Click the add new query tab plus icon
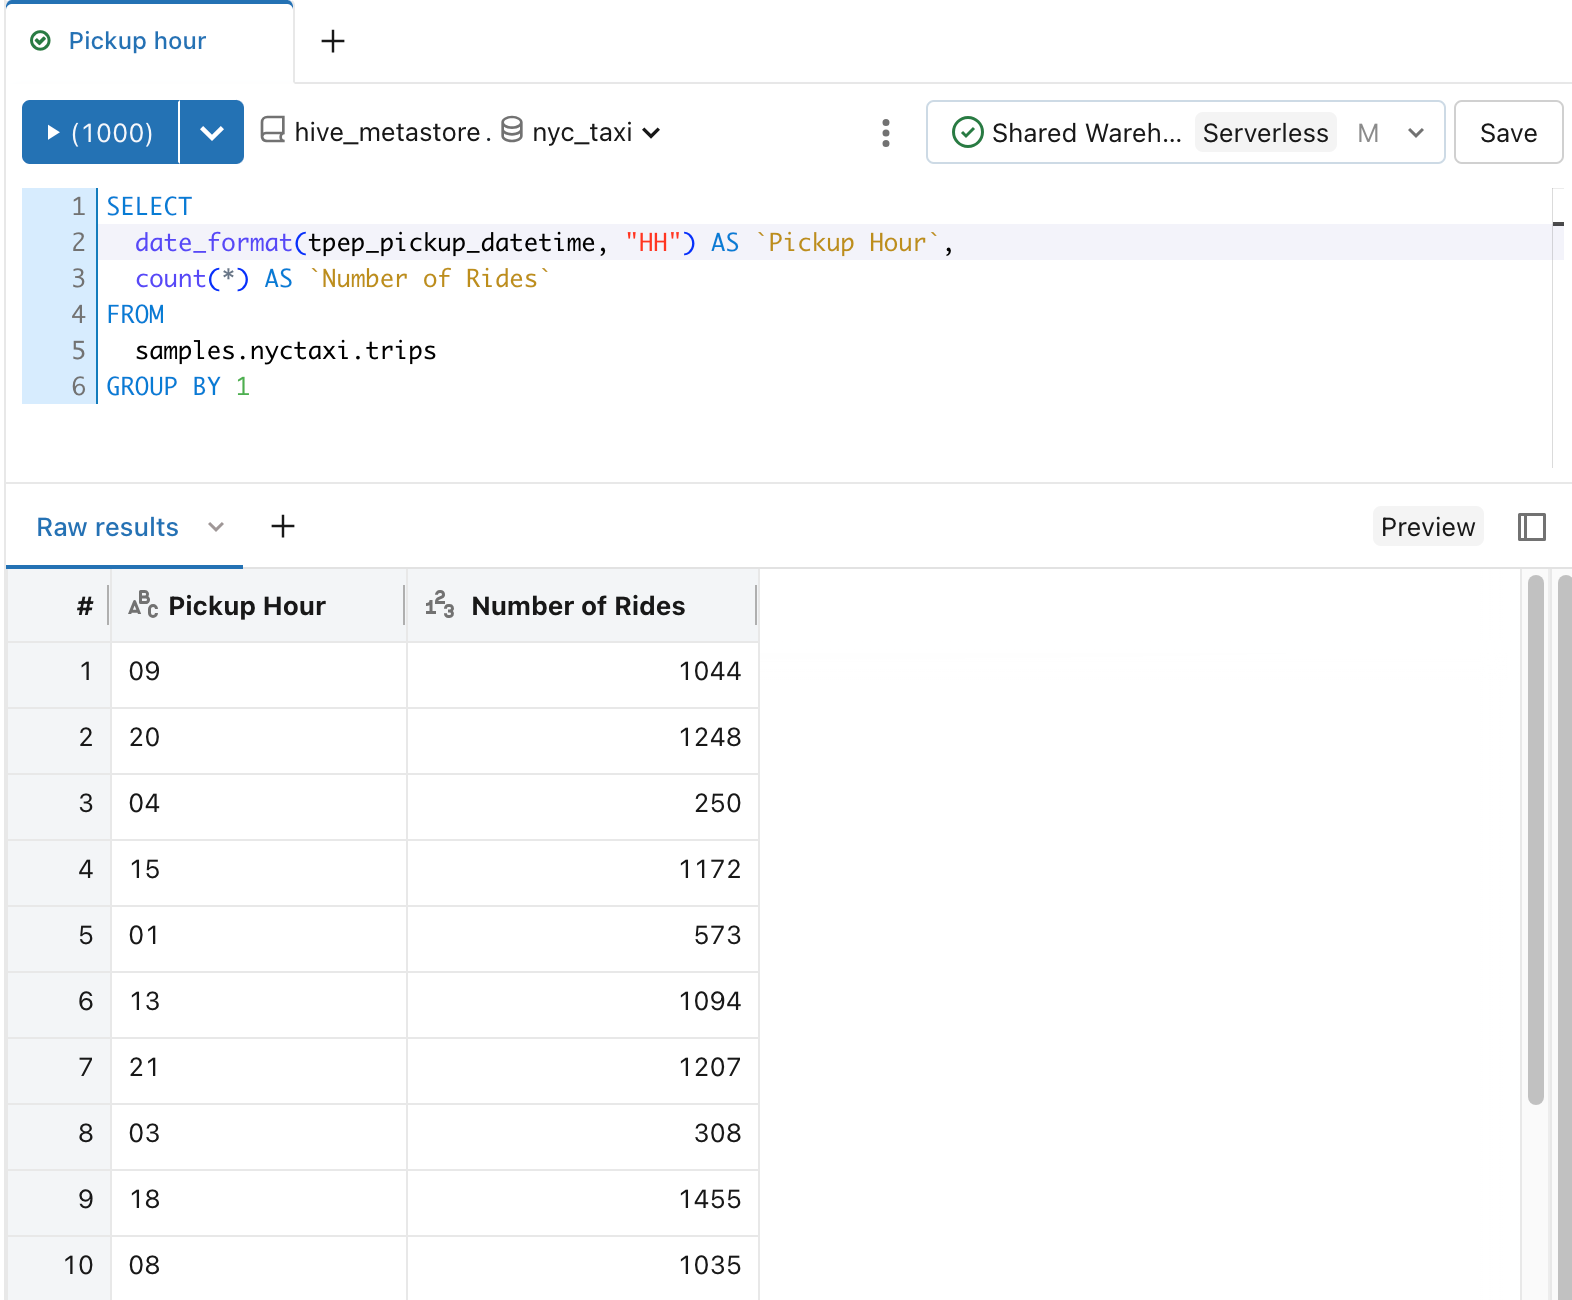Screen dimensions: 1572x1300 point(332,41)
